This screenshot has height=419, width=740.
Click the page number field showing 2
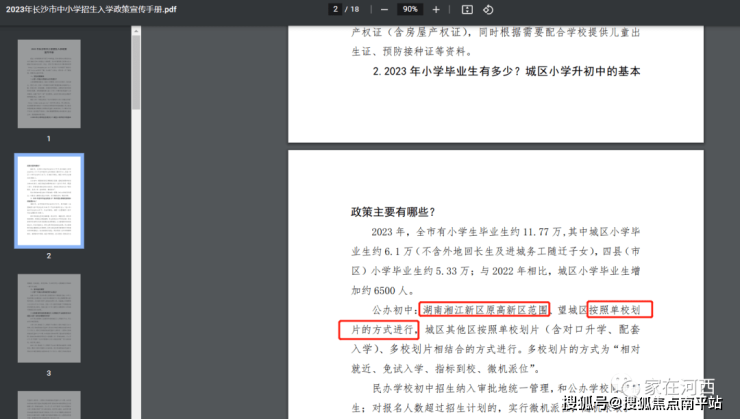(x=335, y=9)
